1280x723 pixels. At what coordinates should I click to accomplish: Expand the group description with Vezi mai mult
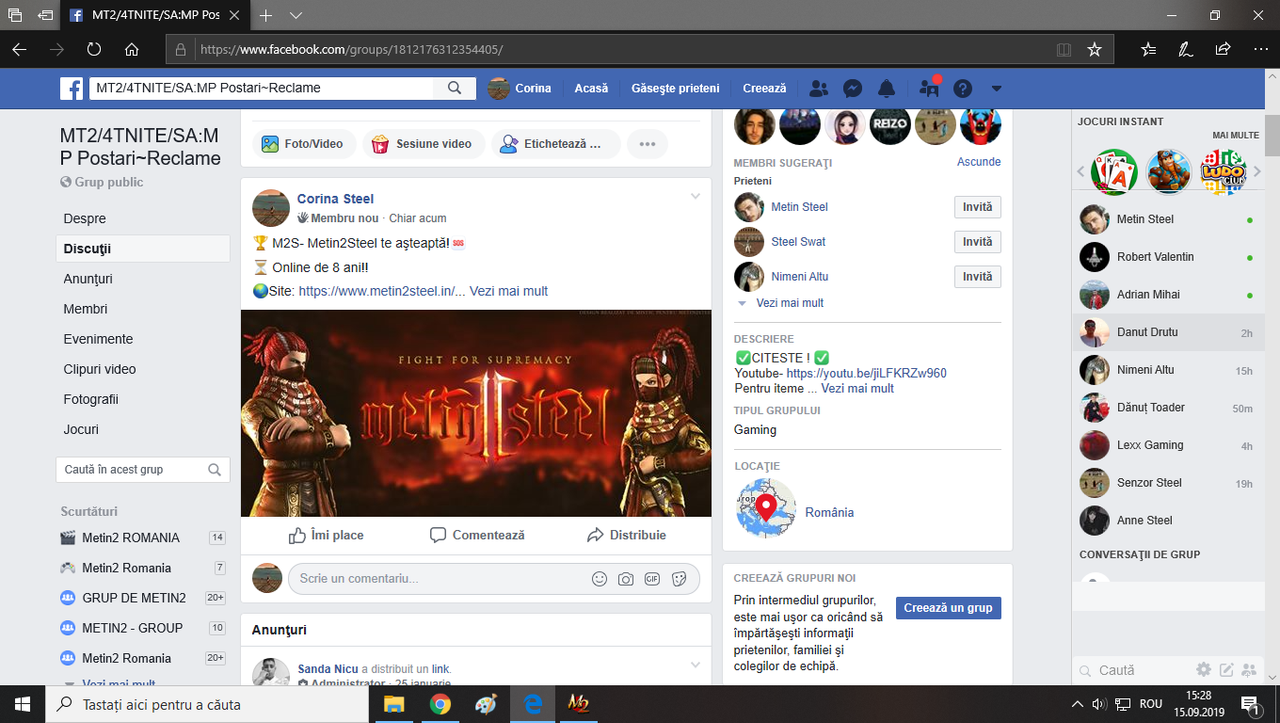pyautogui.click(x=858, y=388)
